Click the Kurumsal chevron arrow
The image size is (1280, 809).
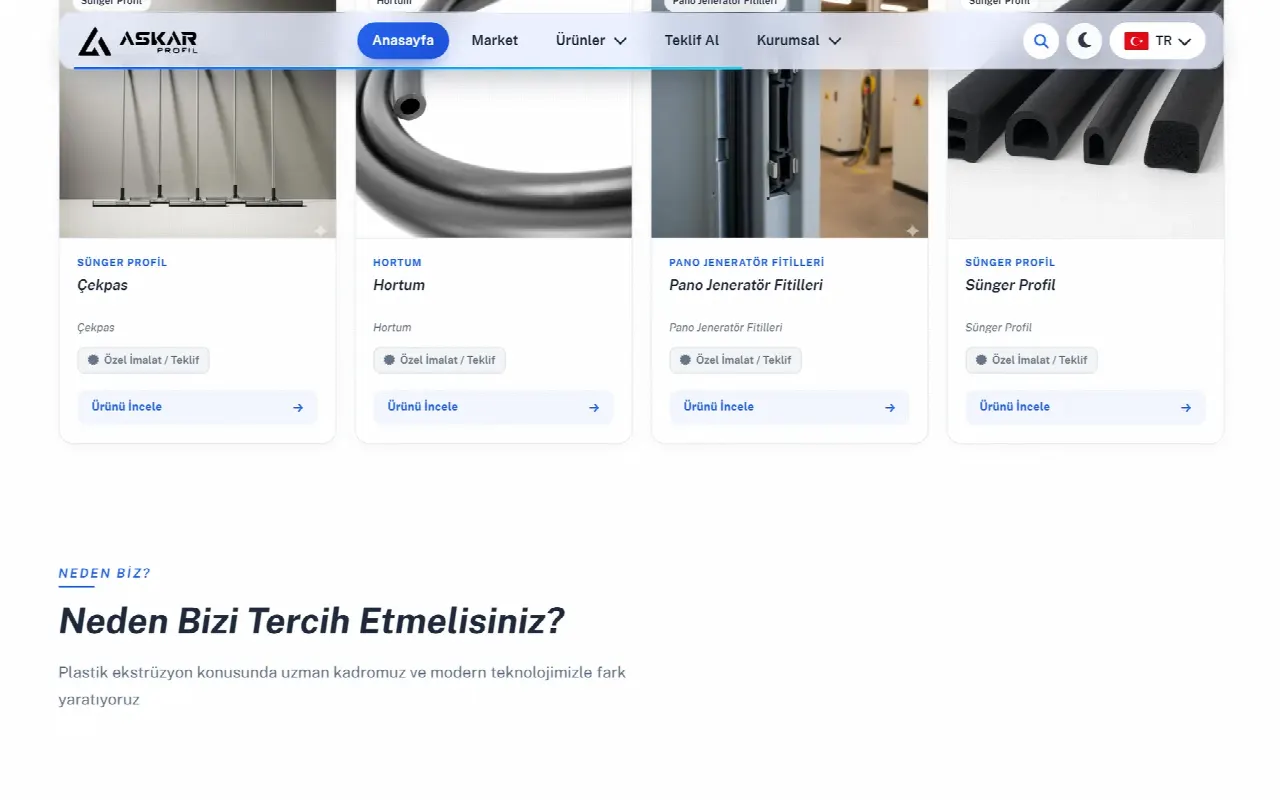coord(835,41)
